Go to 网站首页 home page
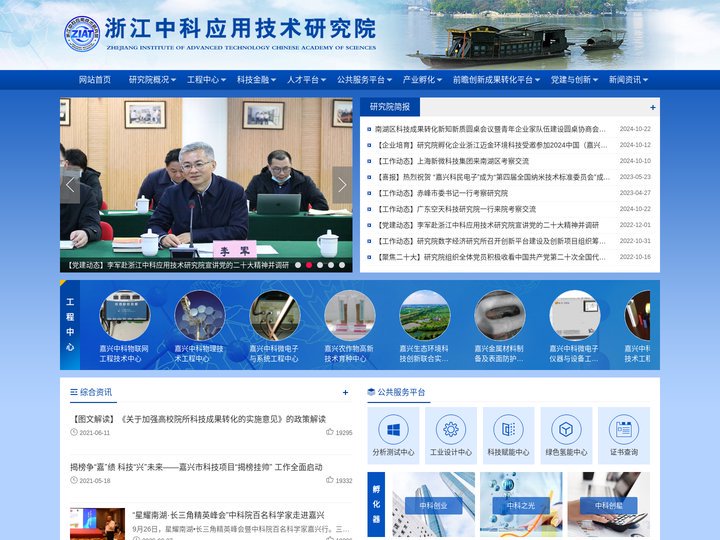The image size is (720, 540). coord(95,80)
